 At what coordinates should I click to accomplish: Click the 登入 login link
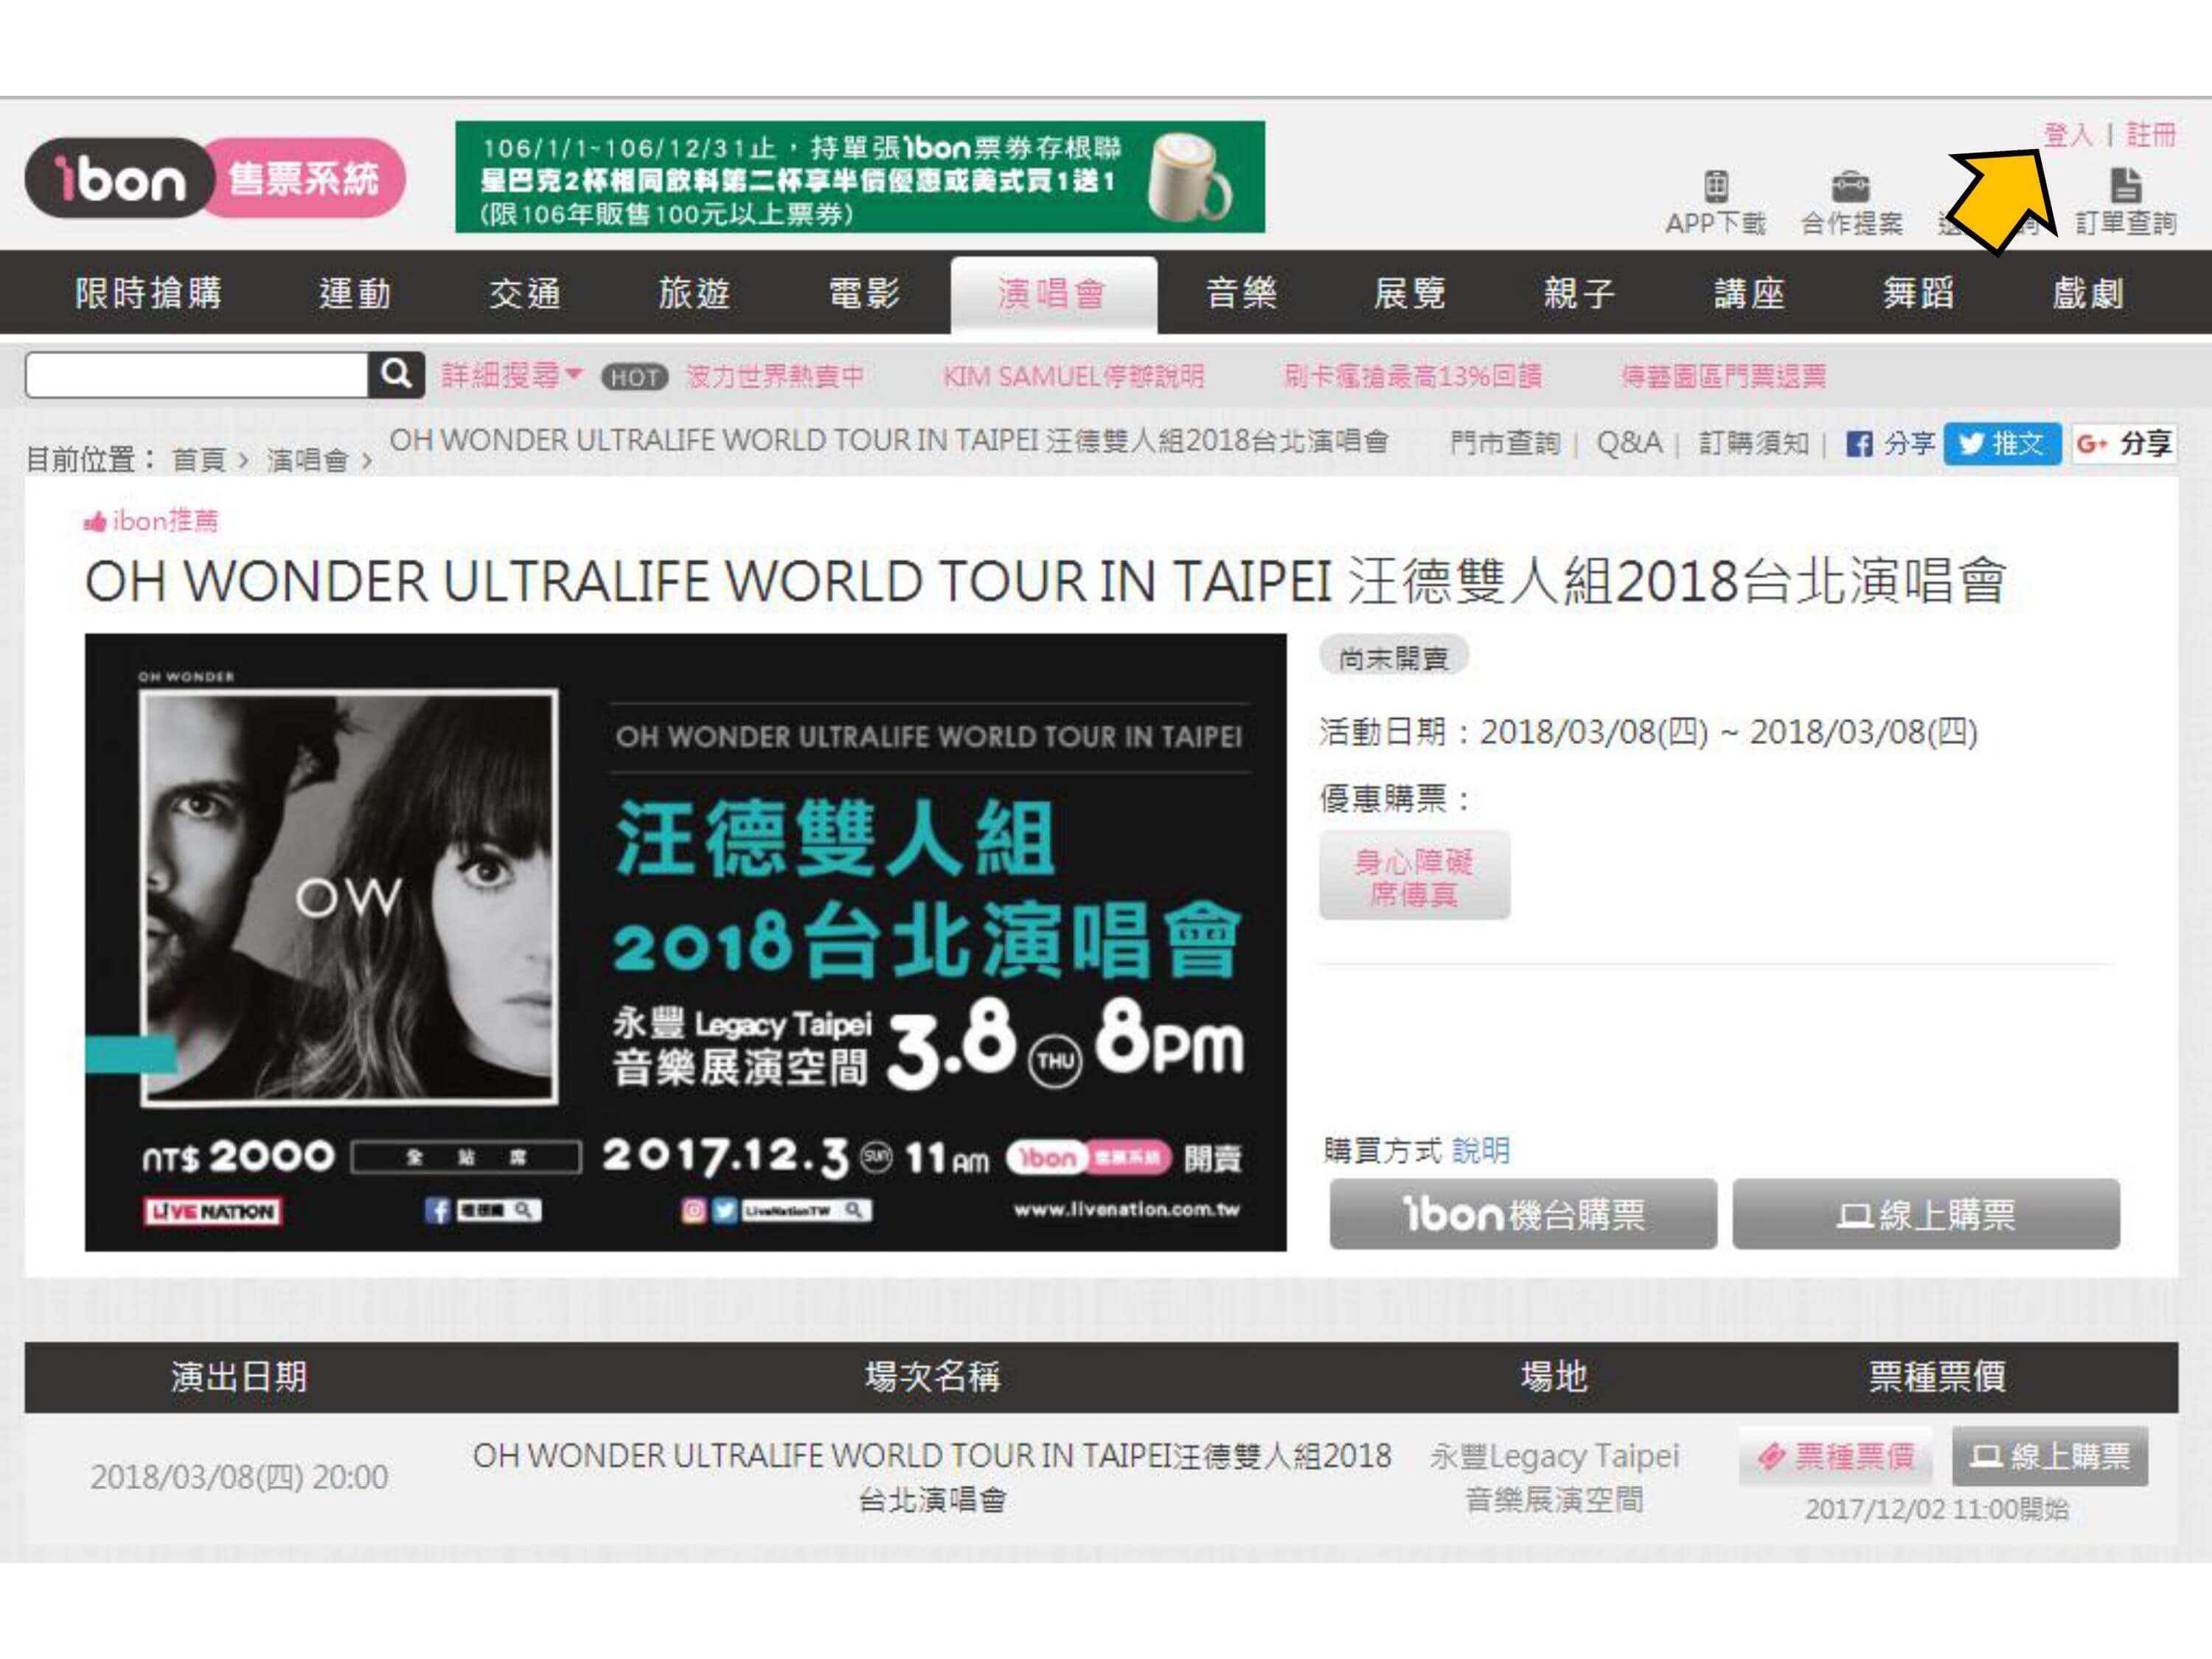click(2067, 135)
